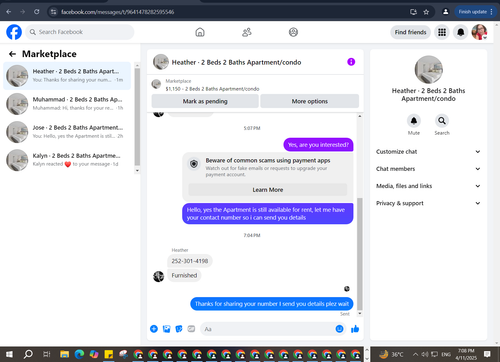The width and height of the screenshot is (500, 362).
Task: Expand Chat members section
Action: pyautogui.click(x=428, y=169)
